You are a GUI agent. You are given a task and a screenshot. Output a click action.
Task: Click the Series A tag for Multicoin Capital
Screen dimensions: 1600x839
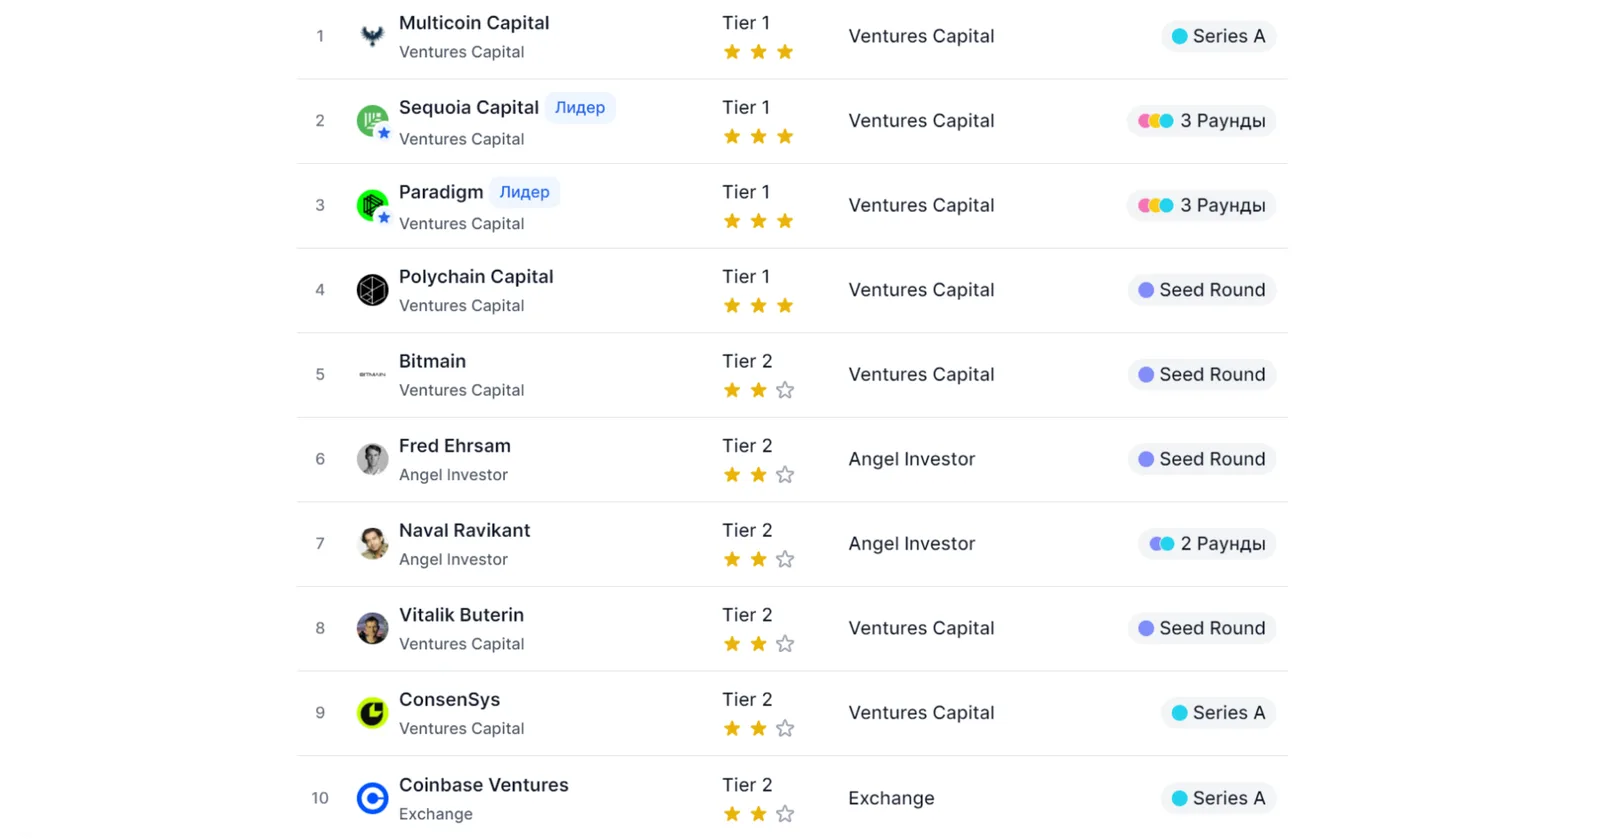[1218, 36]
